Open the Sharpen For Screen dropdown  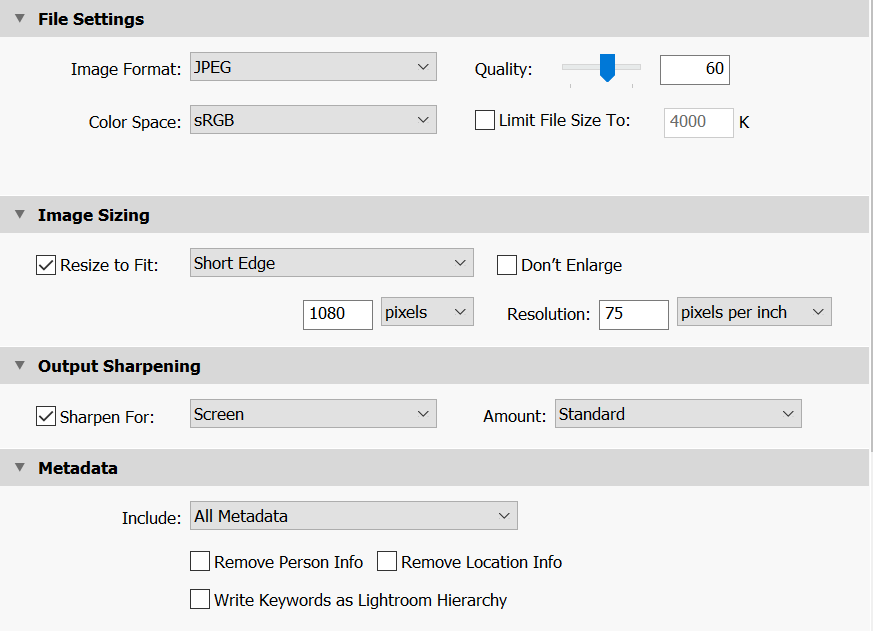[x=313, y=413]
